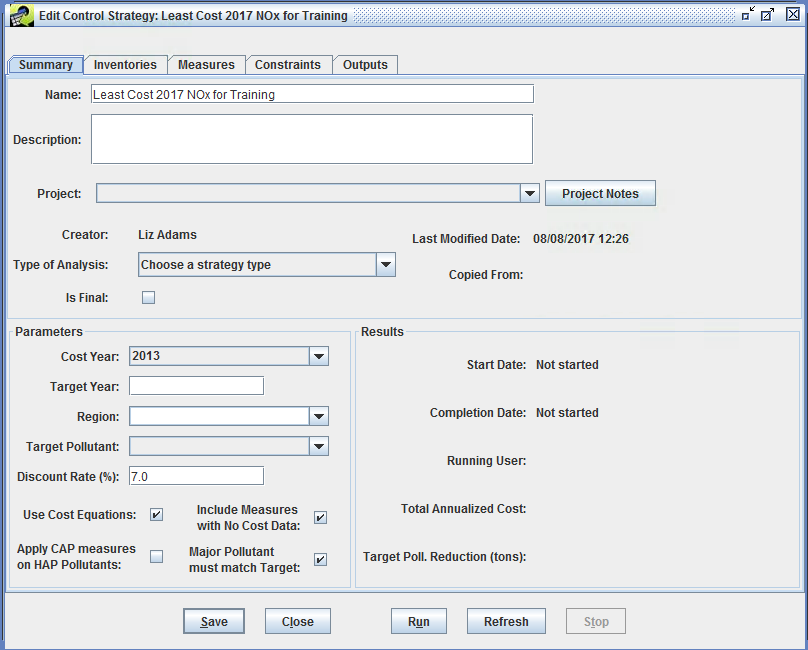Open the Target Pollutant dropdown
Screen dimensions: 808x650
[318, 446]
